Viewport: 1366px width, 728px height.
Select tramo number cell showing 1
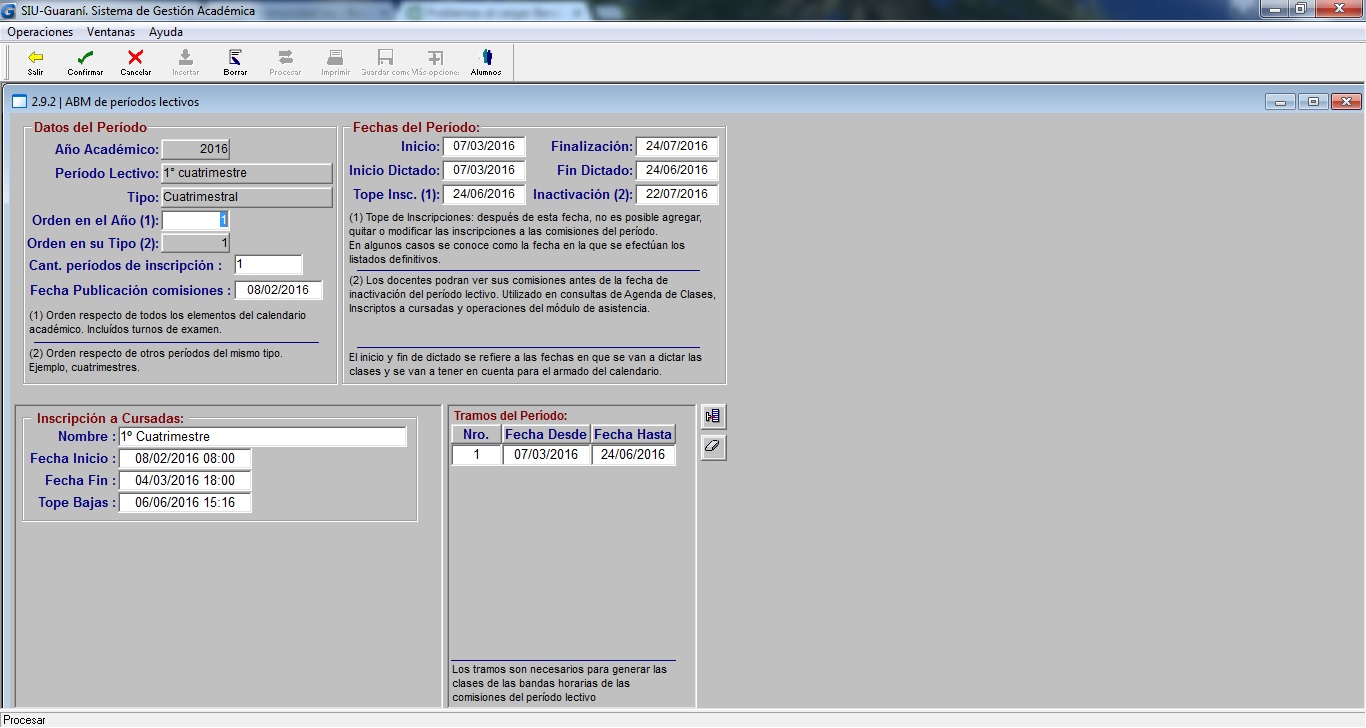[x=476, y=455]
